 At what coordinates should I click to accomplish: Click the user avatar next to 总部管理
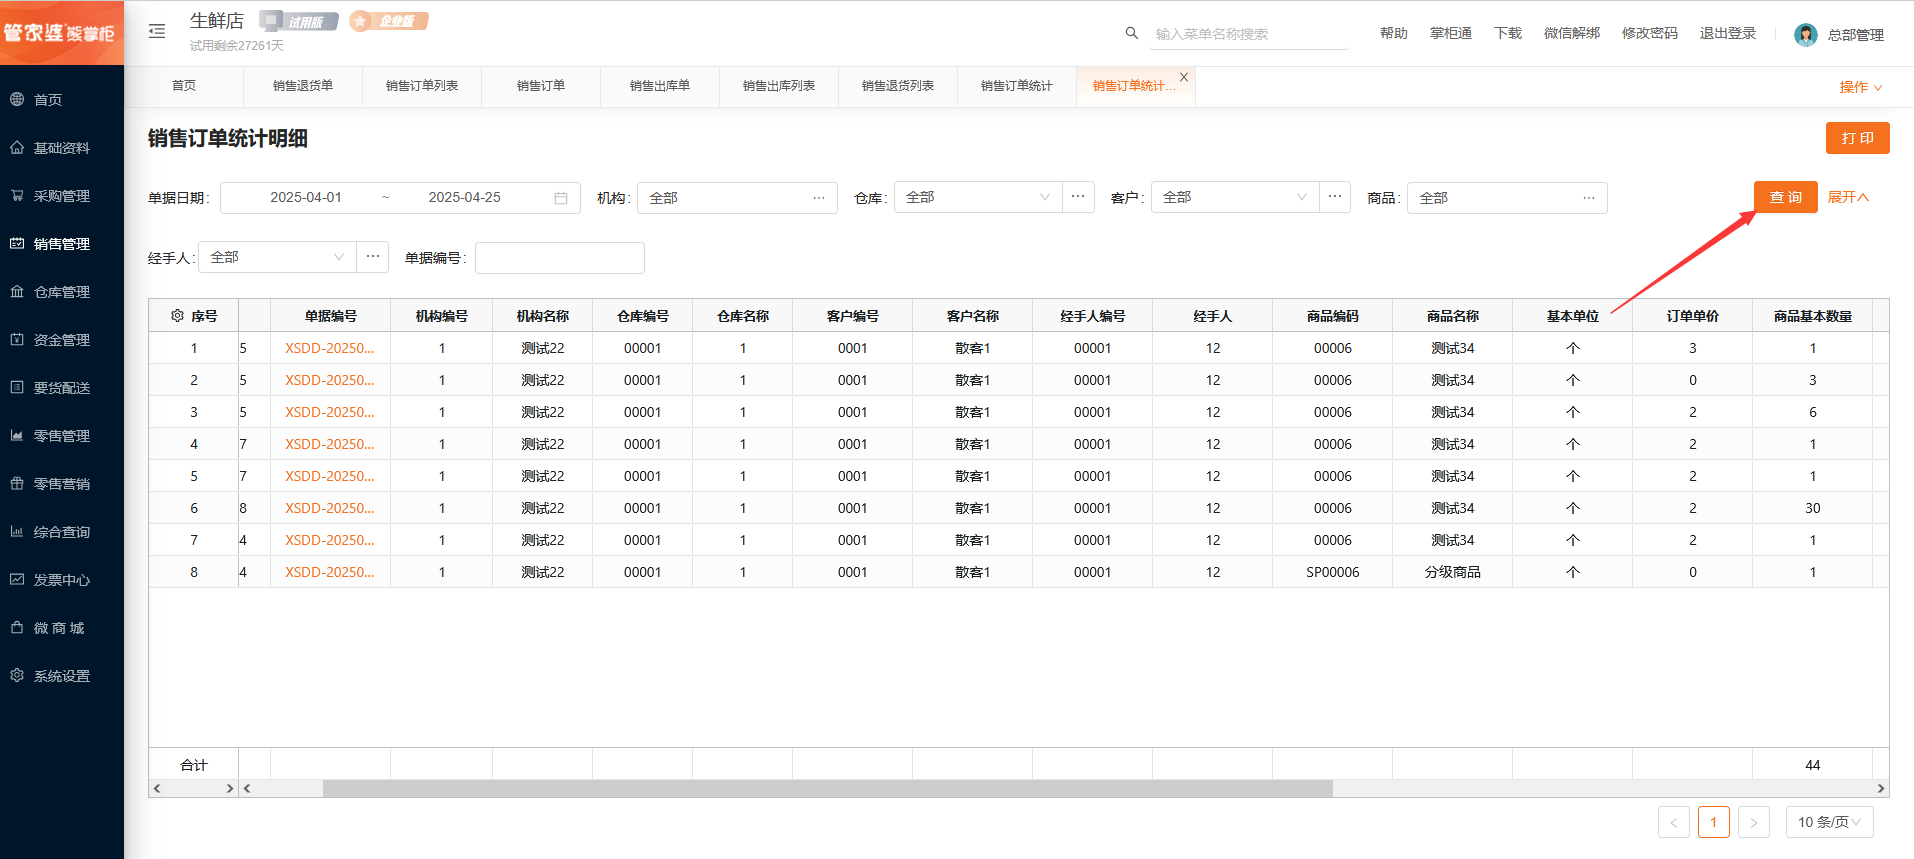(x=1805, y=35)
